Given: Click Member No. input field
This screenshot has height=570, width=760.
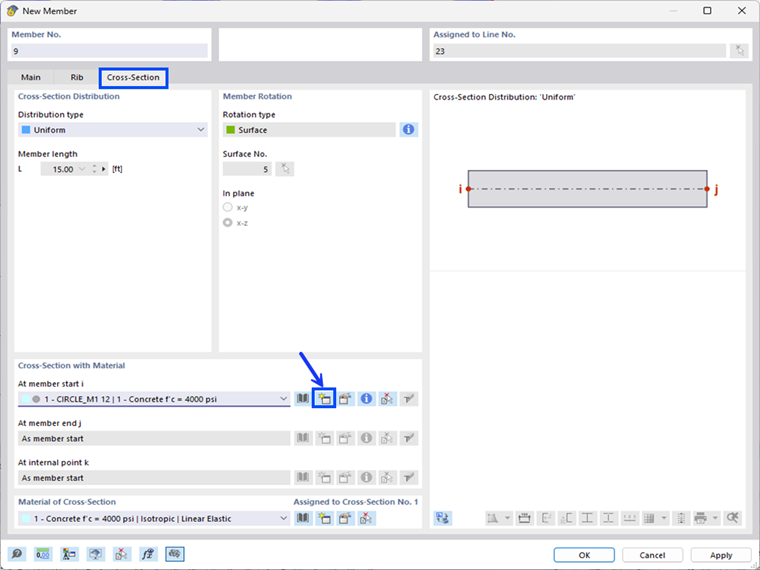Looking at the screenshot, I should click(109, 51).
